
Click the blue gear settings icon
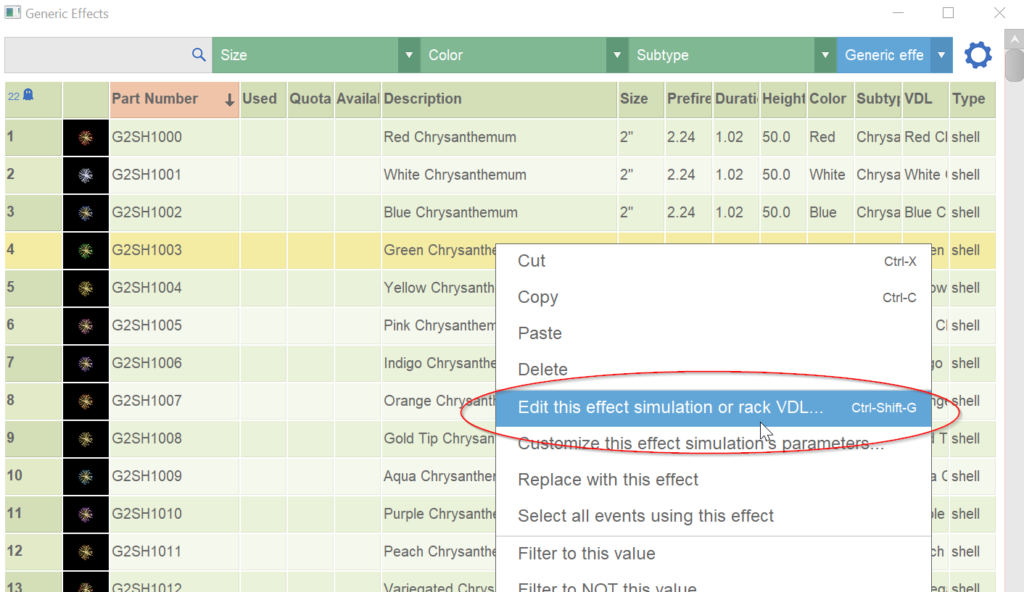click(x=977, y=55)
